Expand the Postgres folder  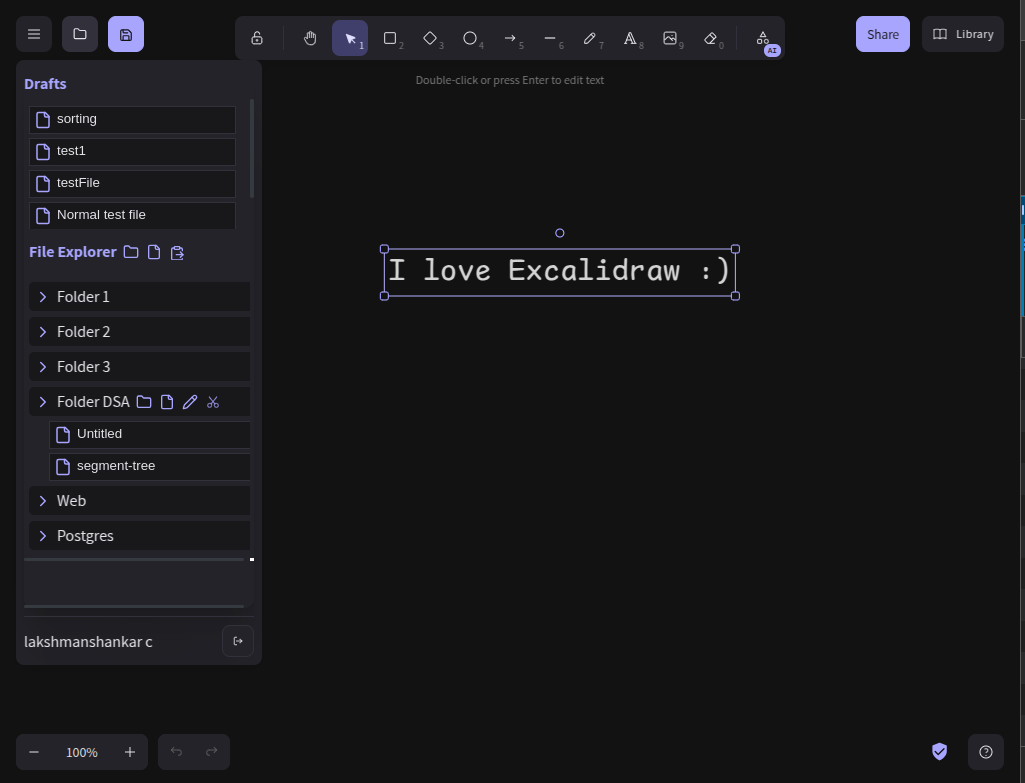coord(140,536)
